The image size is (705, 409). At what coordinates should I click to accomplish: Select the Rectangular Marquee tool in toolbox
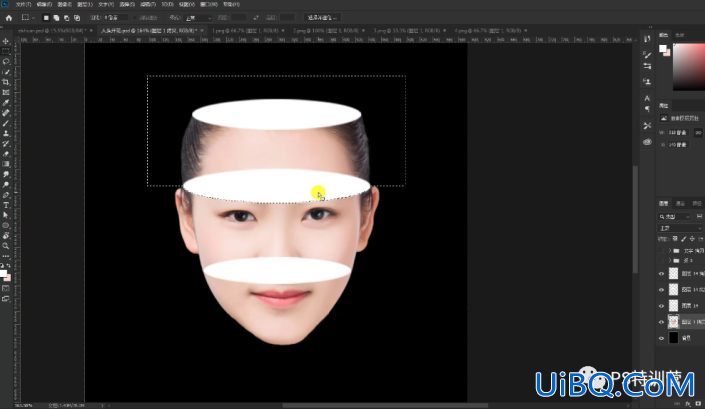pyautogui.click(x=6, y=51)
